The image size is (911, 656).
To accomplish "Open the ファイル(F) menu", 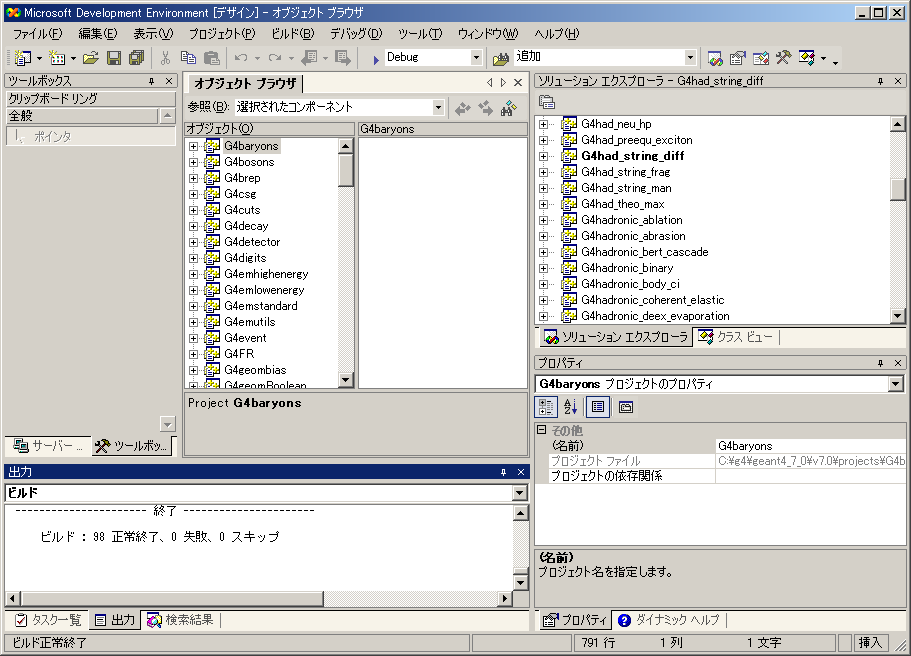I will (37, 34).
